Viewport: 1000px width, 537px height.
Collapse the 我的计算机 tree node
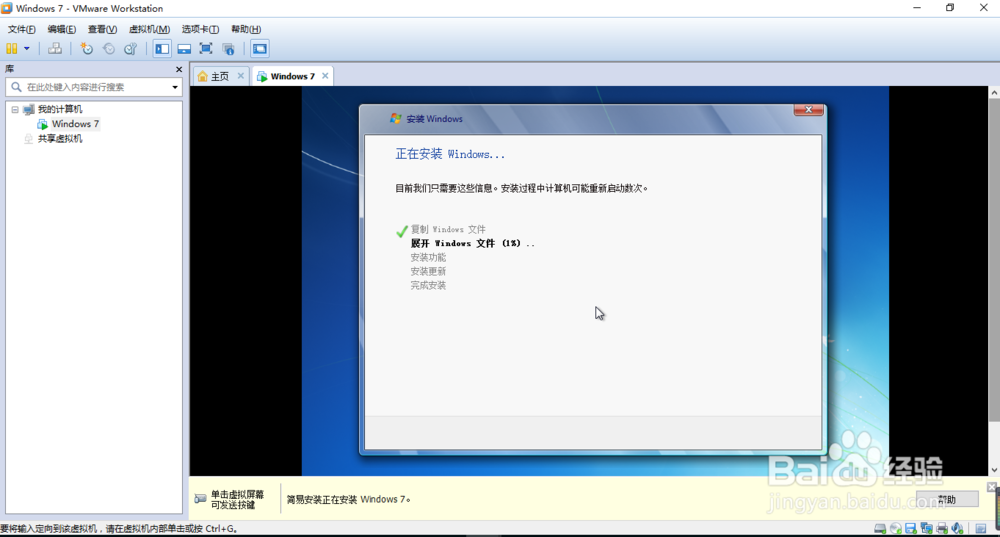15,110
